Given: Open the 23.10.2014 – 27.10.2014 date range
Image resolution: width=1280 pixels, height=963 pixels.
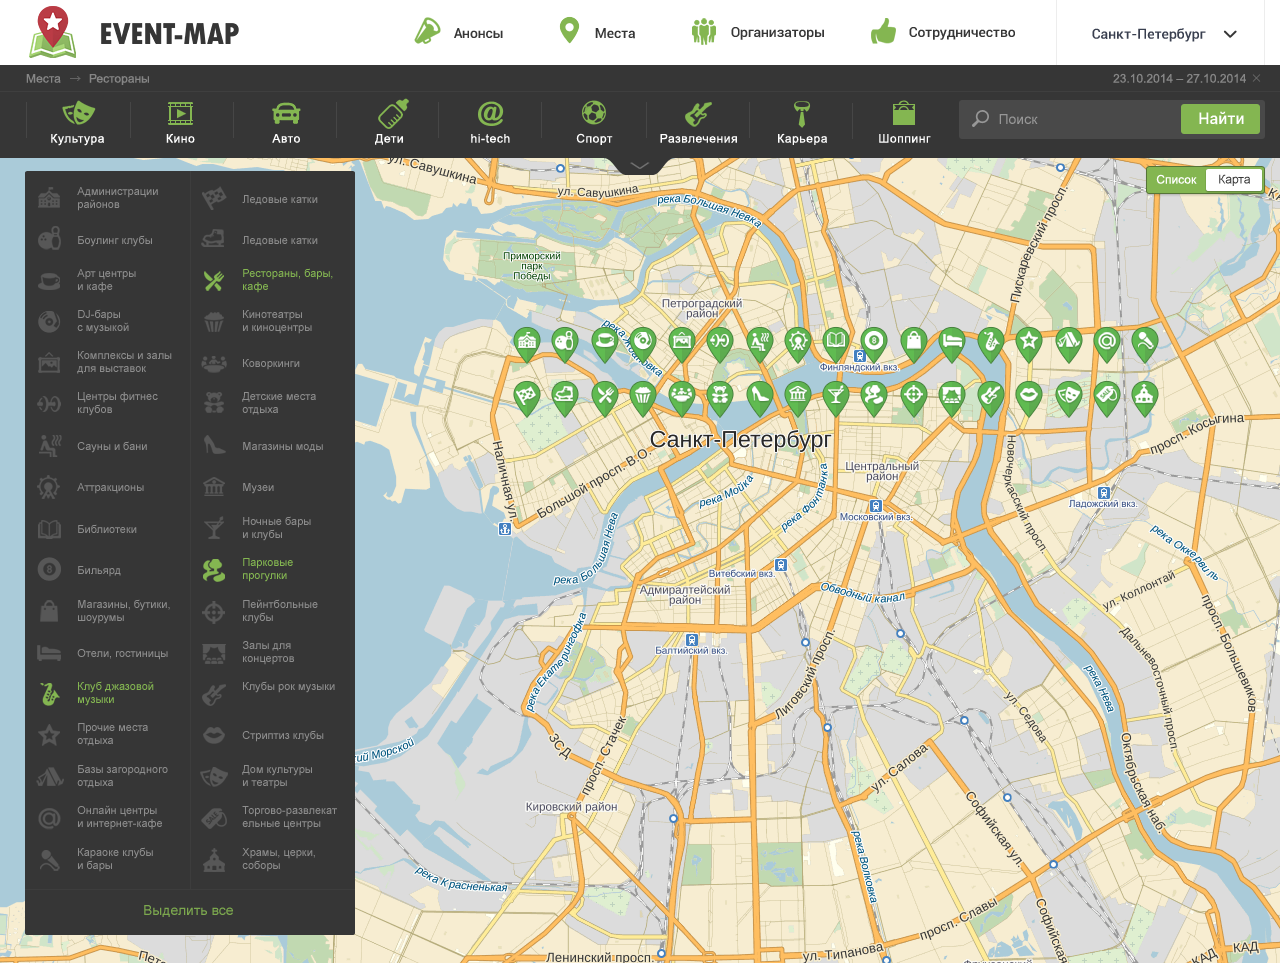Looking at the screenshot, I should pos(1179,78).
